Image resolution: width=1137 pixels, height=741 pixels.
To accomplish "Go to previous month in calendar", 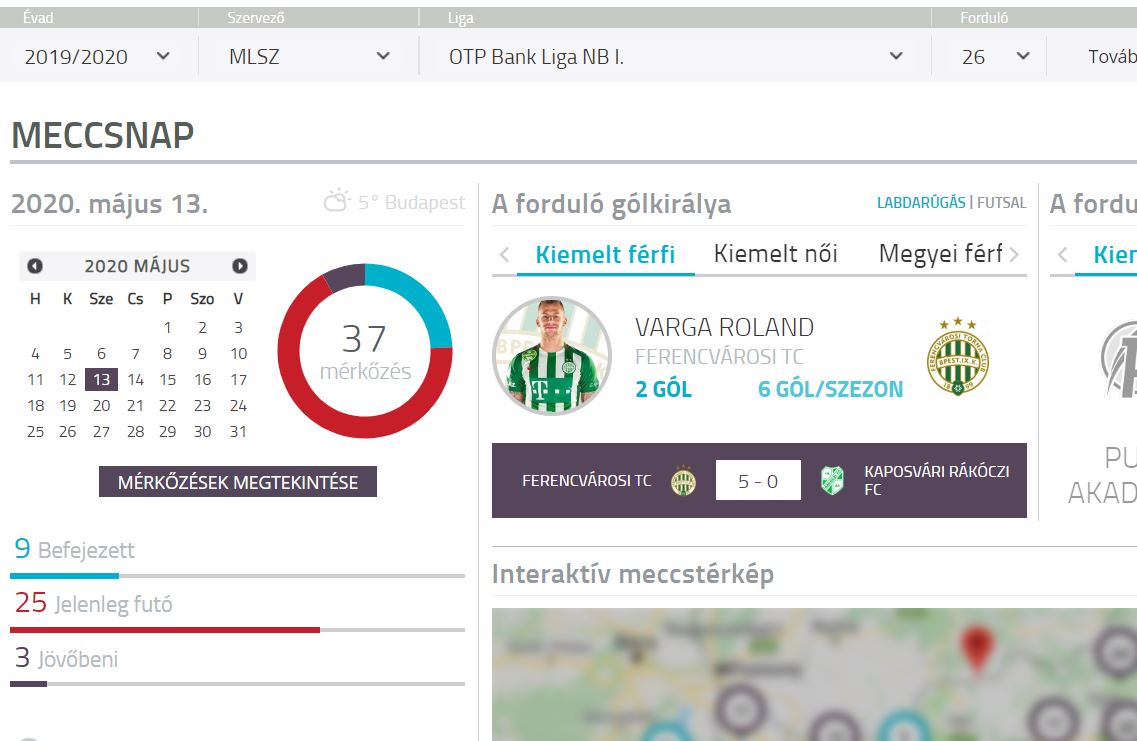I will click(35, 266).
